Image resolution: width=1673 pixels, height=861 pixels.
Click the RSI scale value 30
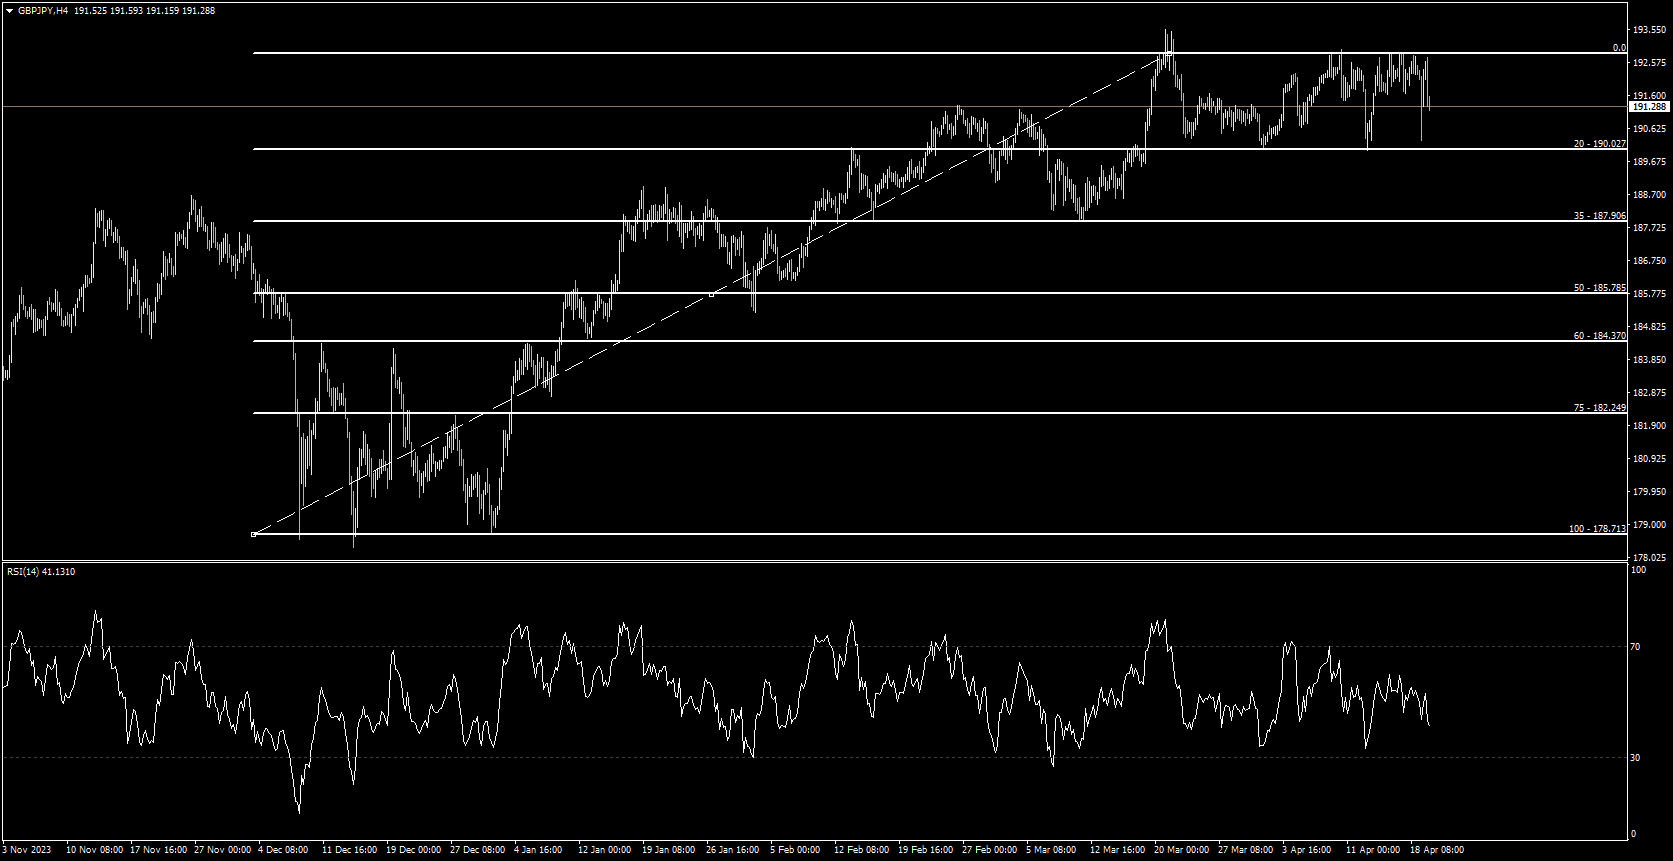pos(1635,758)
